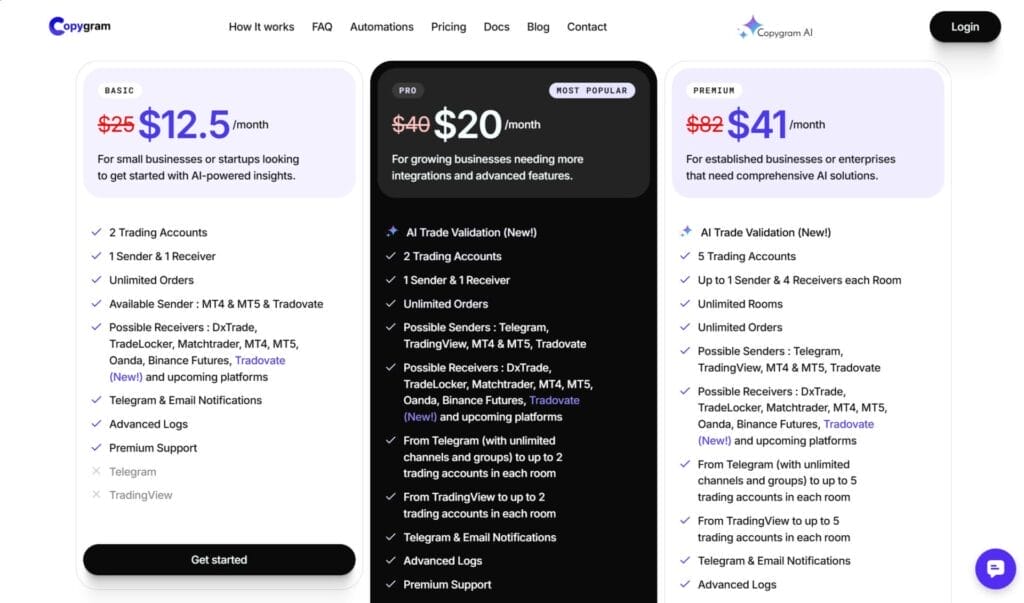Screen dimensions: 1024x603
Task: Open the Automations menu item
Action: click(x=381, y=27)
